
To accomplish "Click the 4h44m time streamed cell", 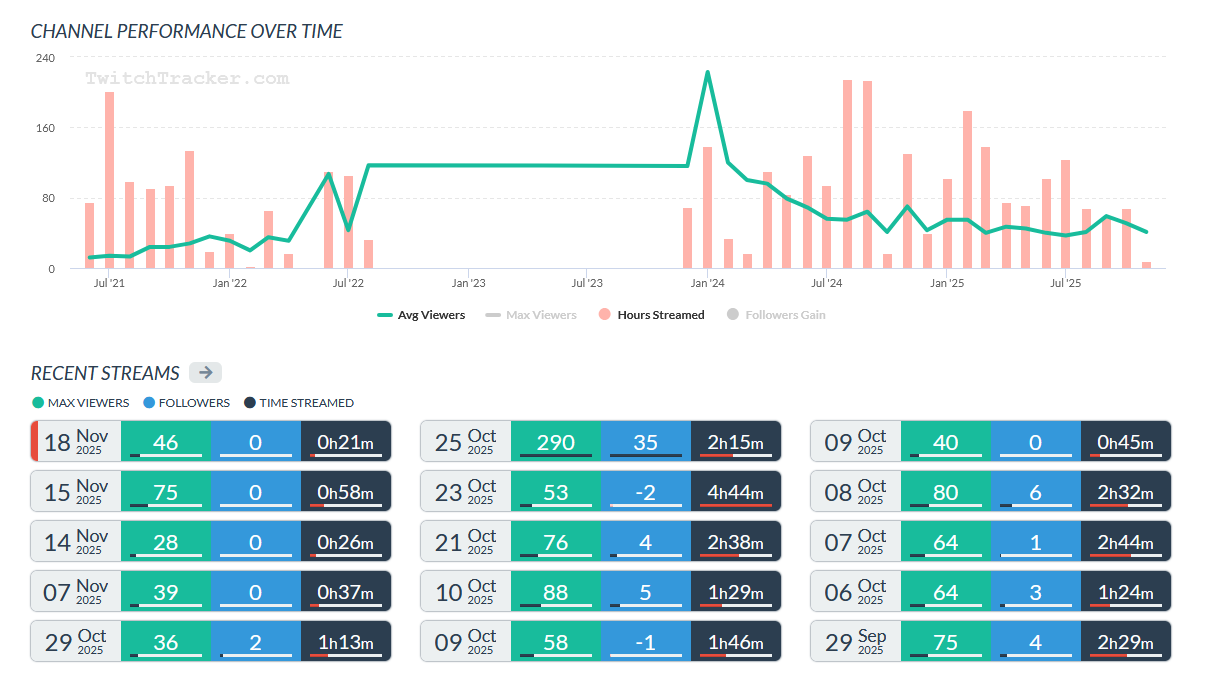I will [x=736, y=491].
